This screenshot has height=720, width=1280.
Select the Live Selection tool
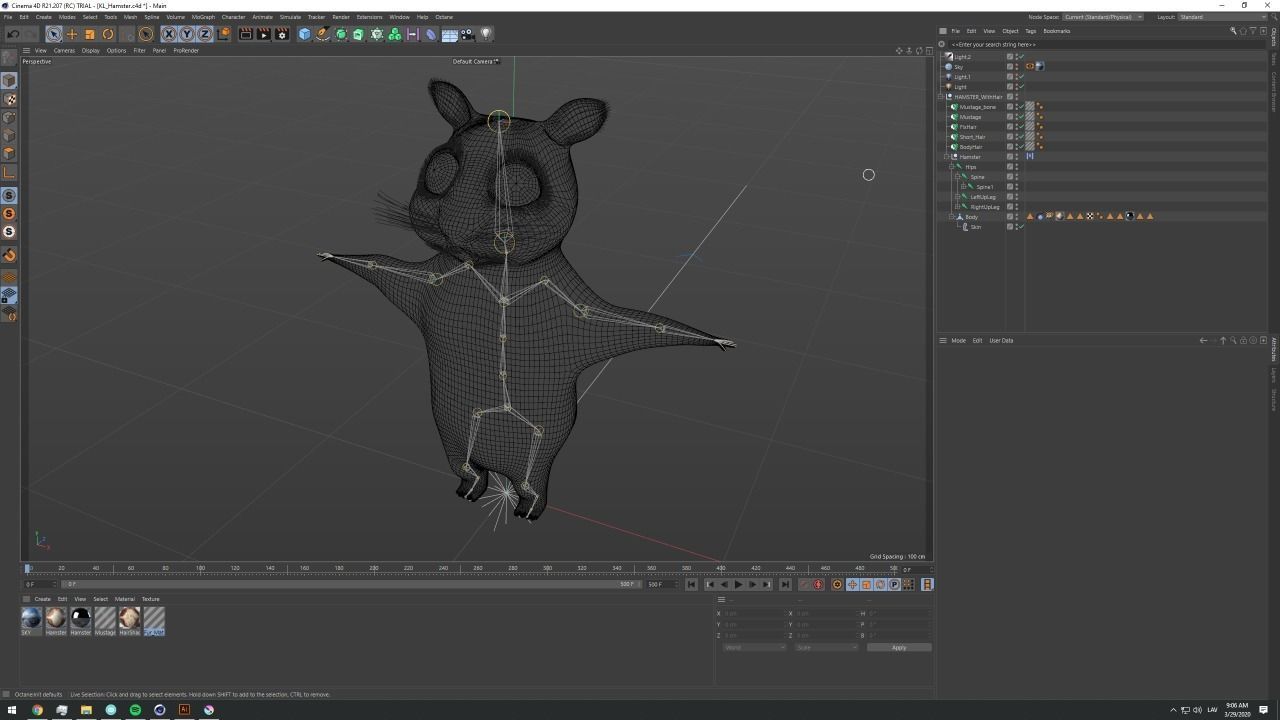[54, 34]
